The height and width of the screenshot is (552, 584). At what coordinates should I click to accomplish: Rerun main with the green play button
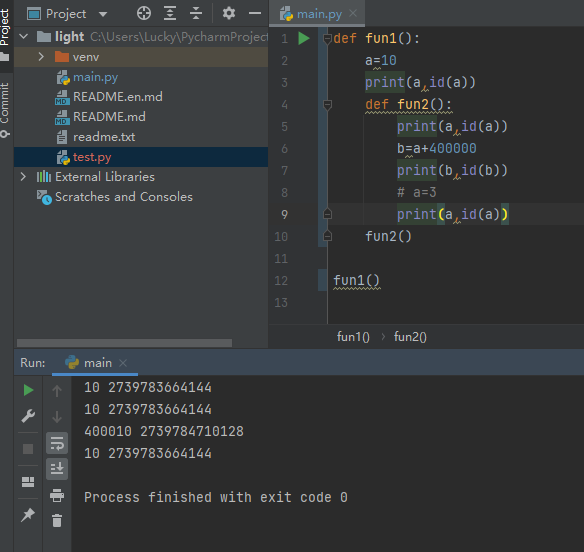coord(28,390)
